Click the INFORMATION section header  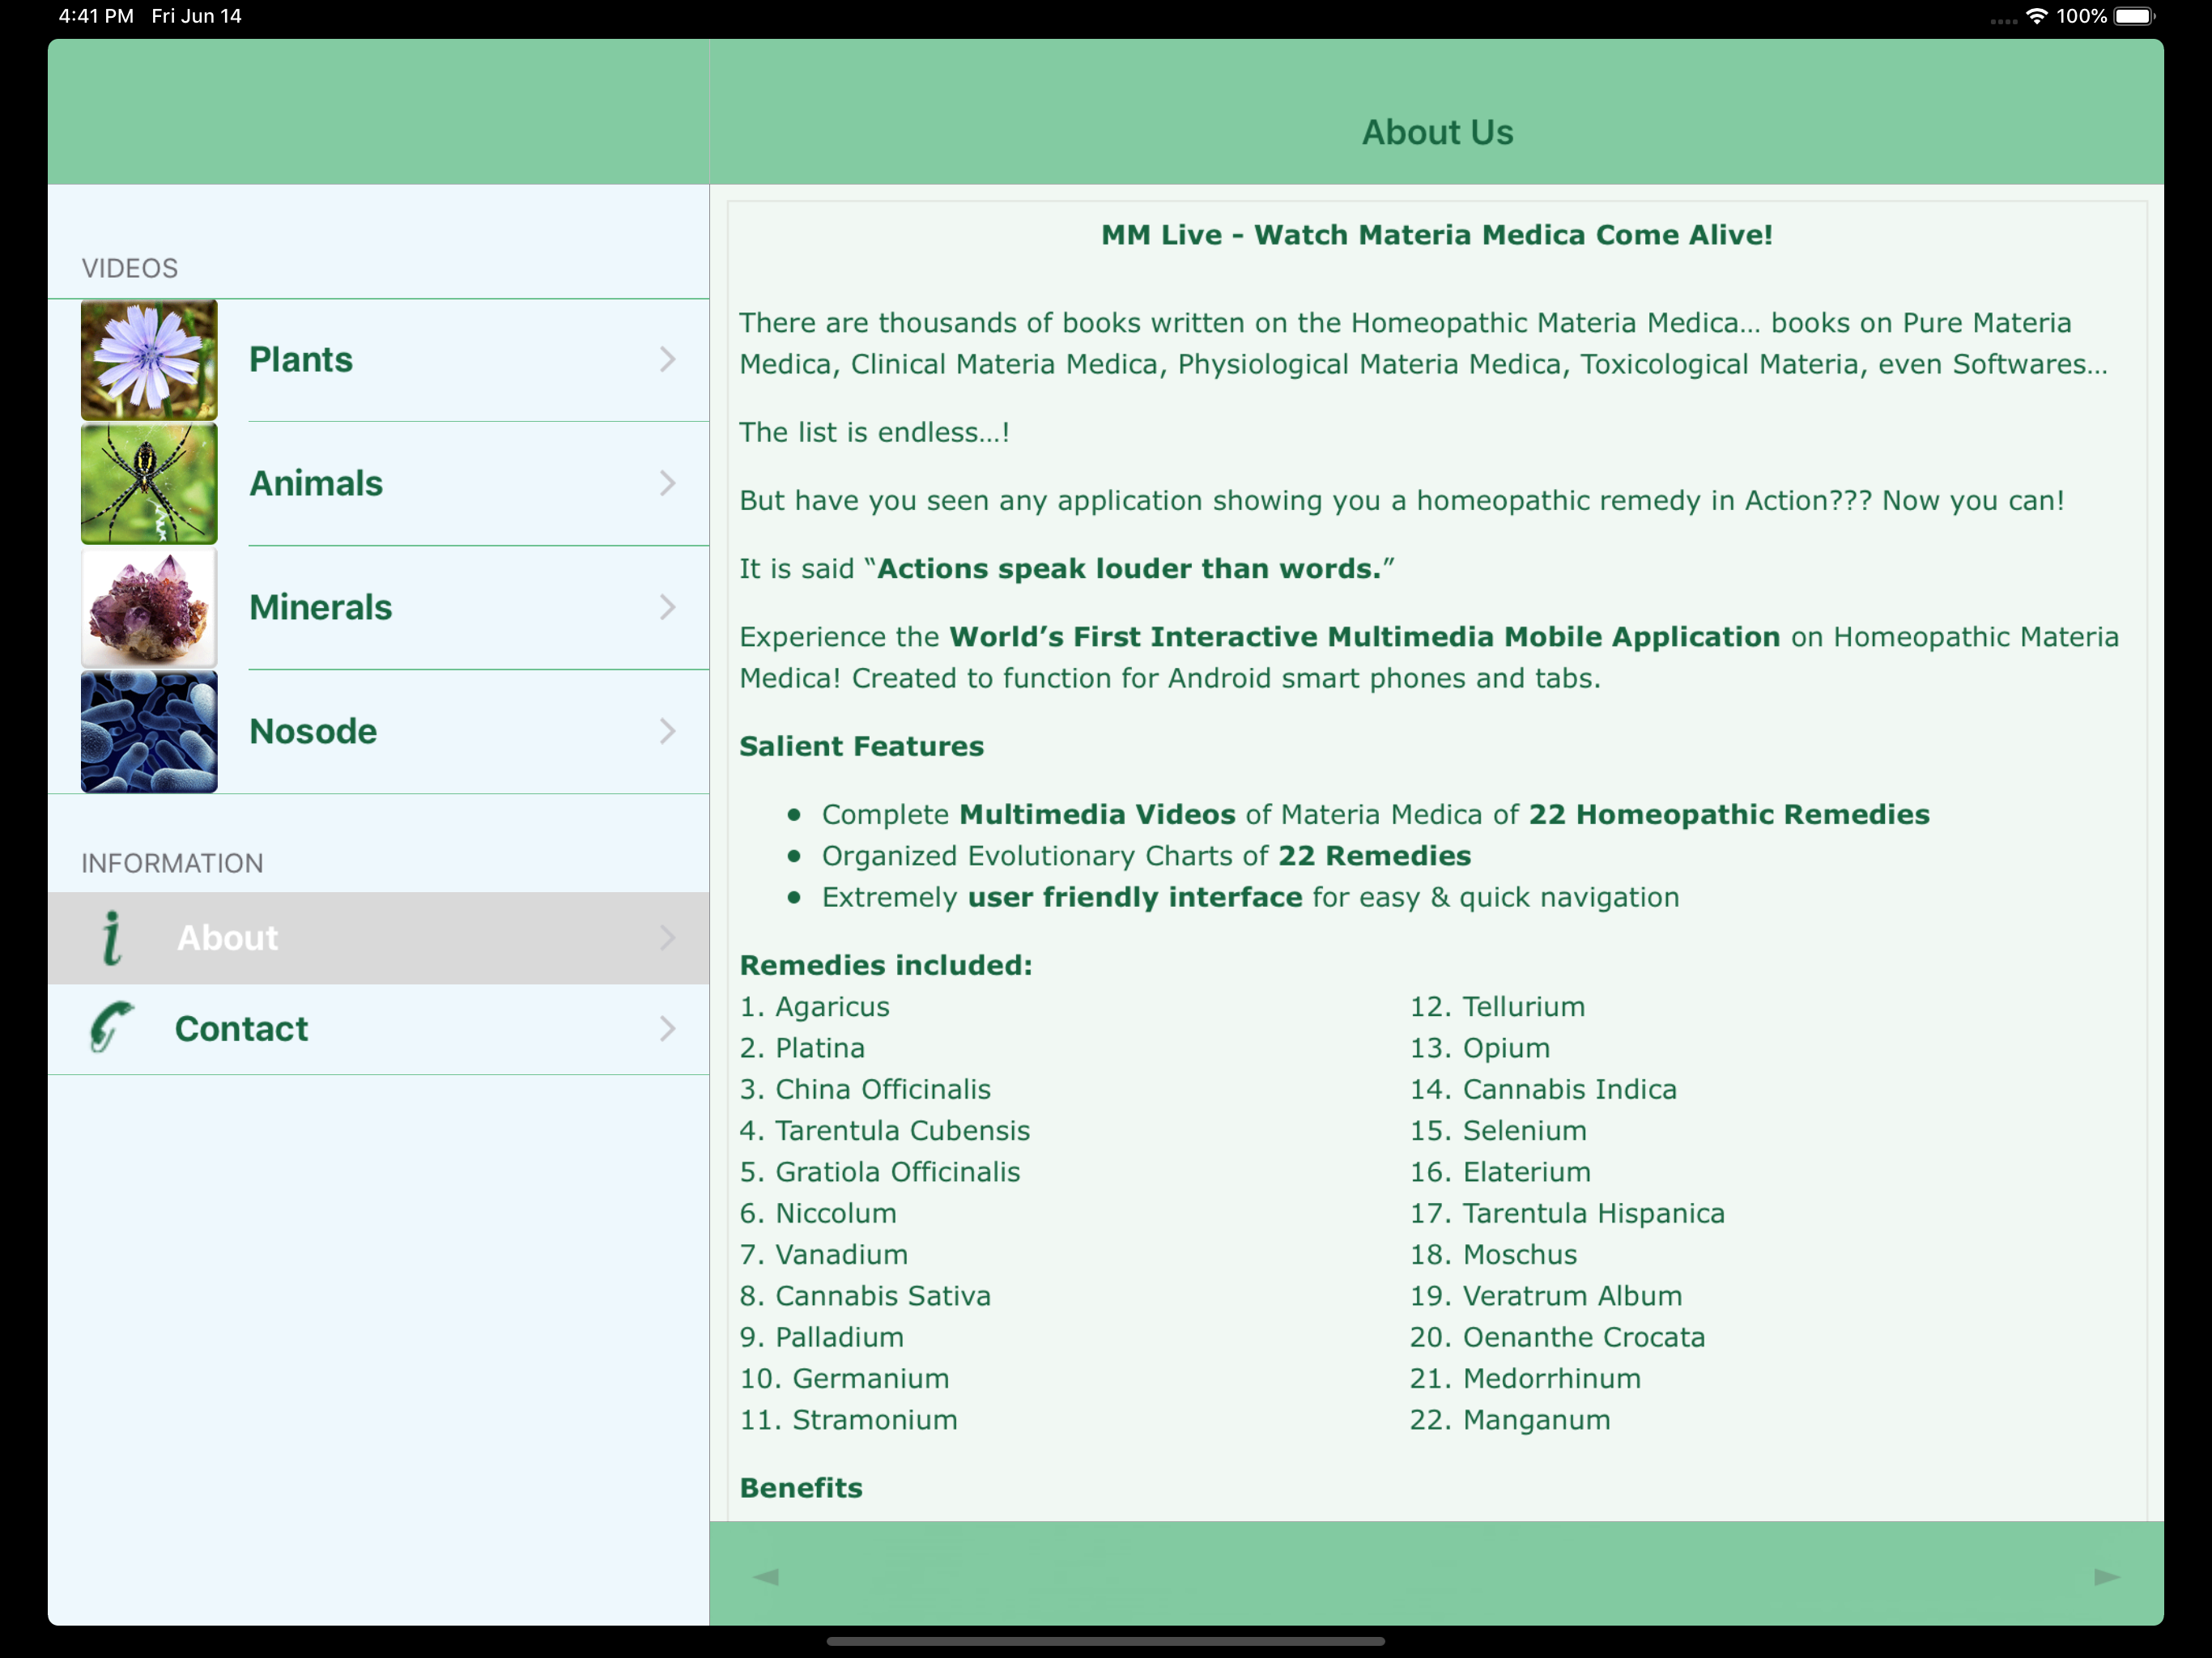(x=172, y=864)
